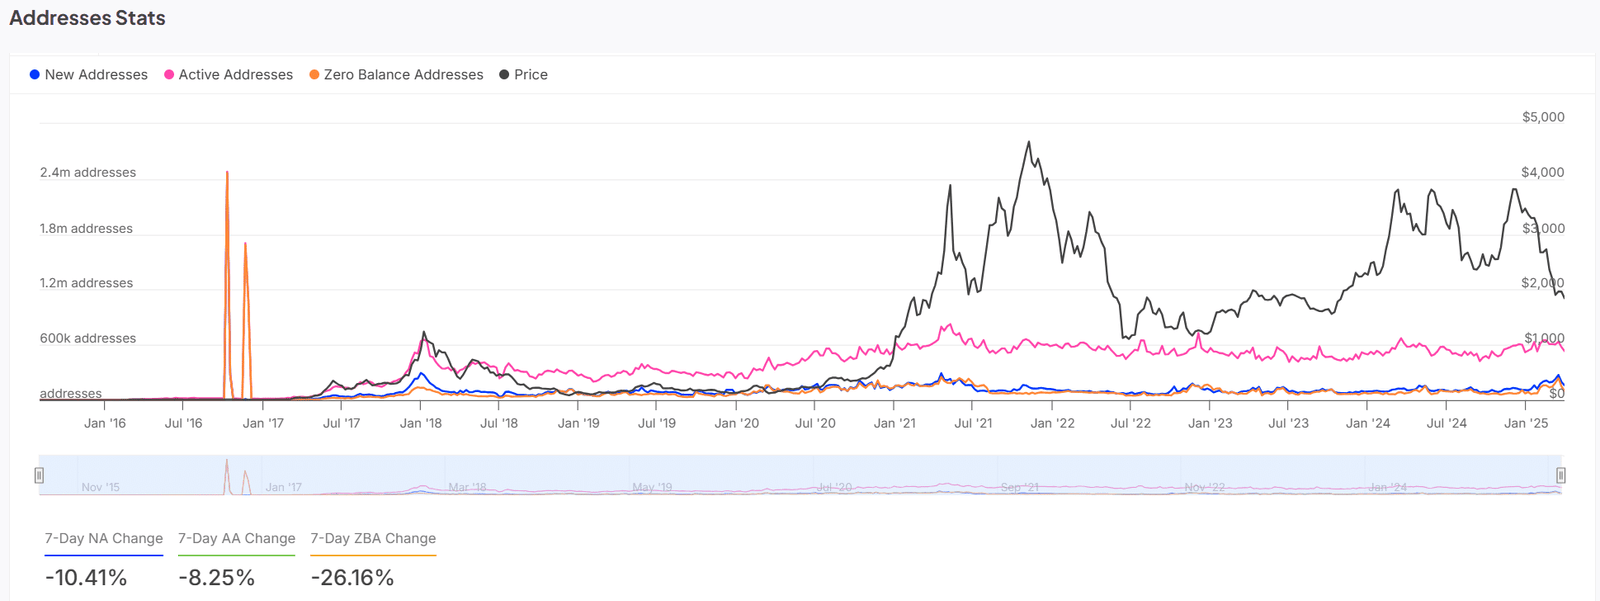Open the 7-Day ZBA Change tab
The height and width of the screenshot is (601, 1600).
373,538
